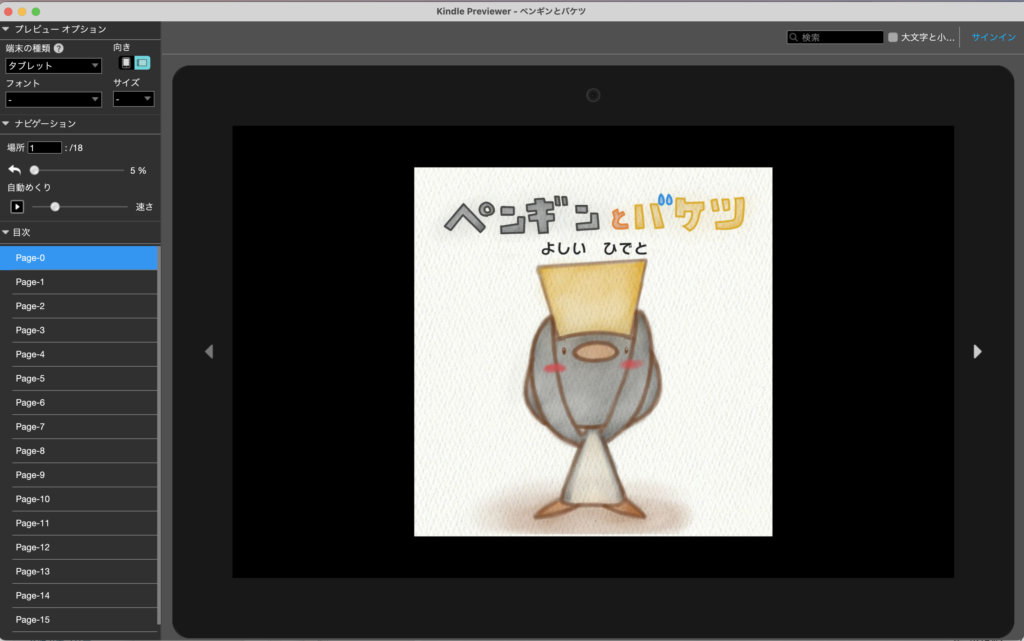Toggle the case-sensitive search checkbox

(893, 37)
